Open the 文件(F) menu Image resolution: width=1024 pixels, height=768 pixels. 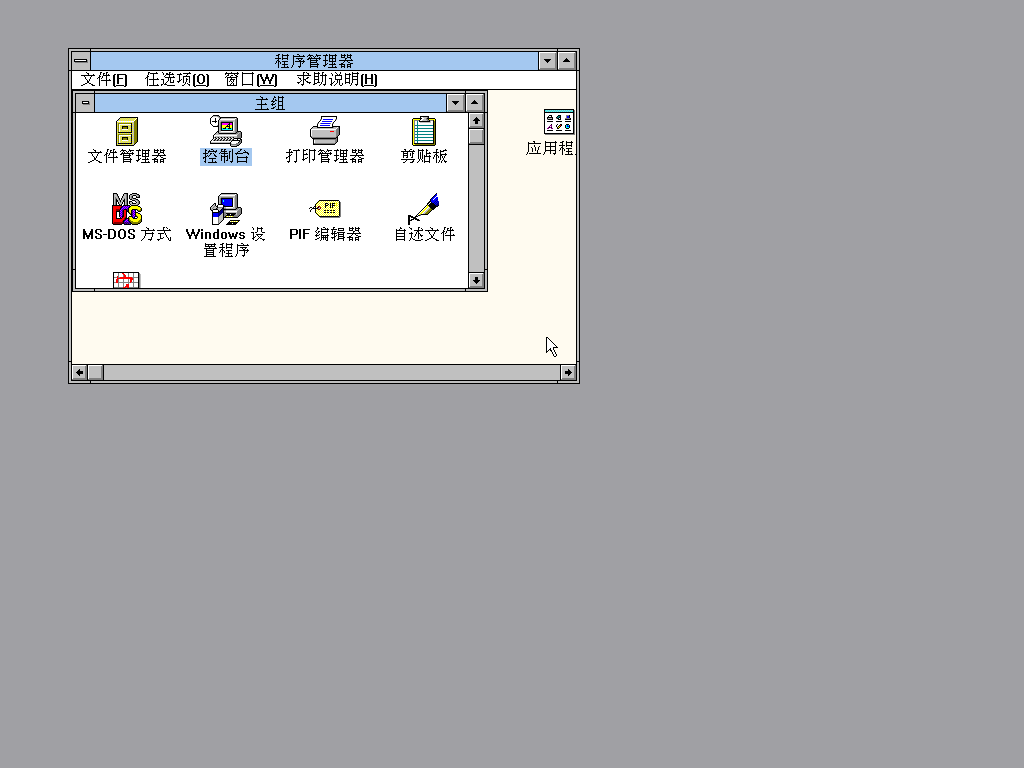(x=104, y=80)
